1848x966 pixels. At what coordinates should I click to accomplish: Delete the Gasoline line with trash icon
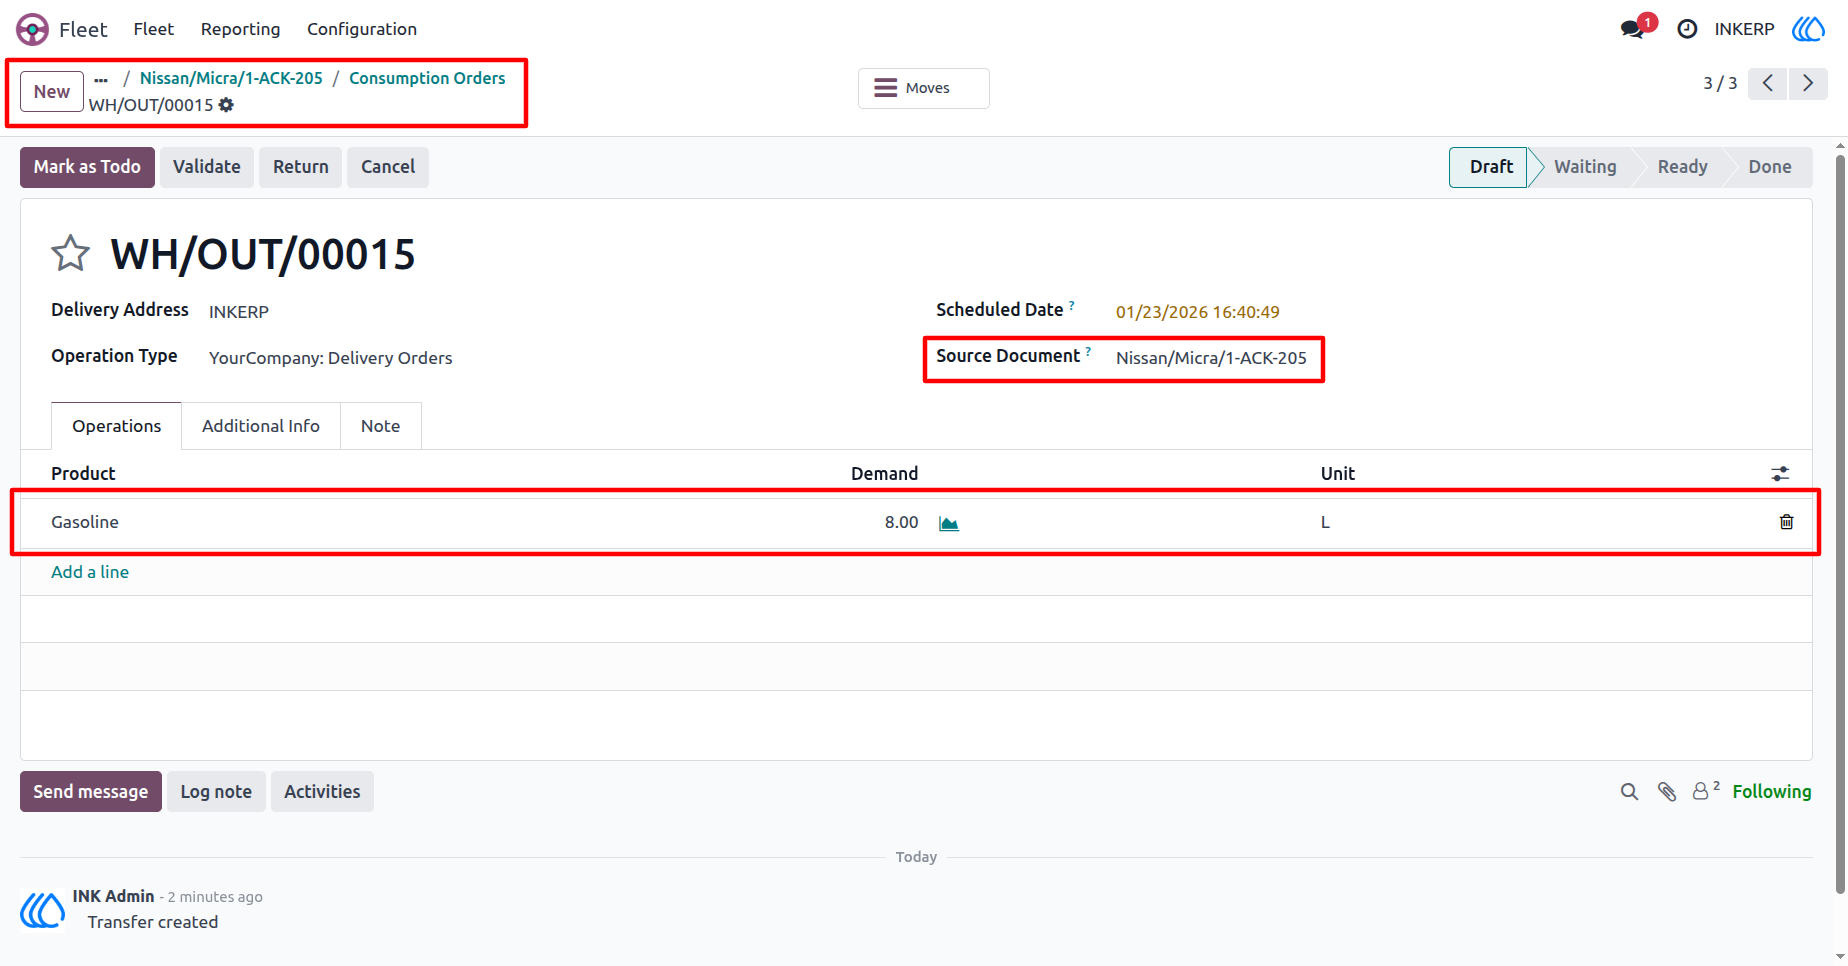click(1787, 522)
